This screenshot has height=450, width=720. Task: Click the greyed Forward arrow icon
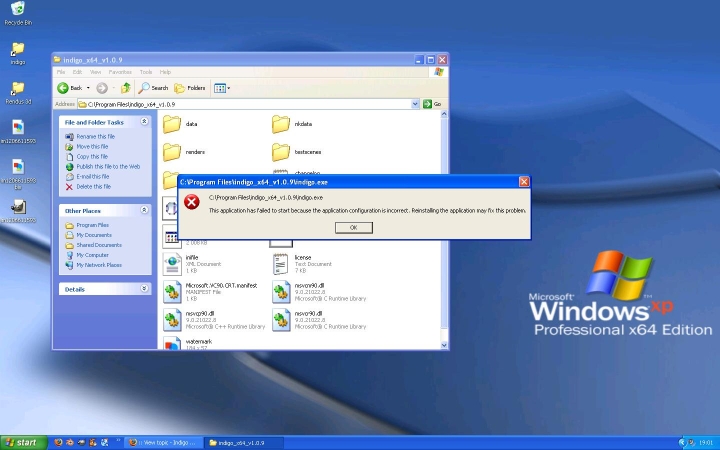(102, 88)
